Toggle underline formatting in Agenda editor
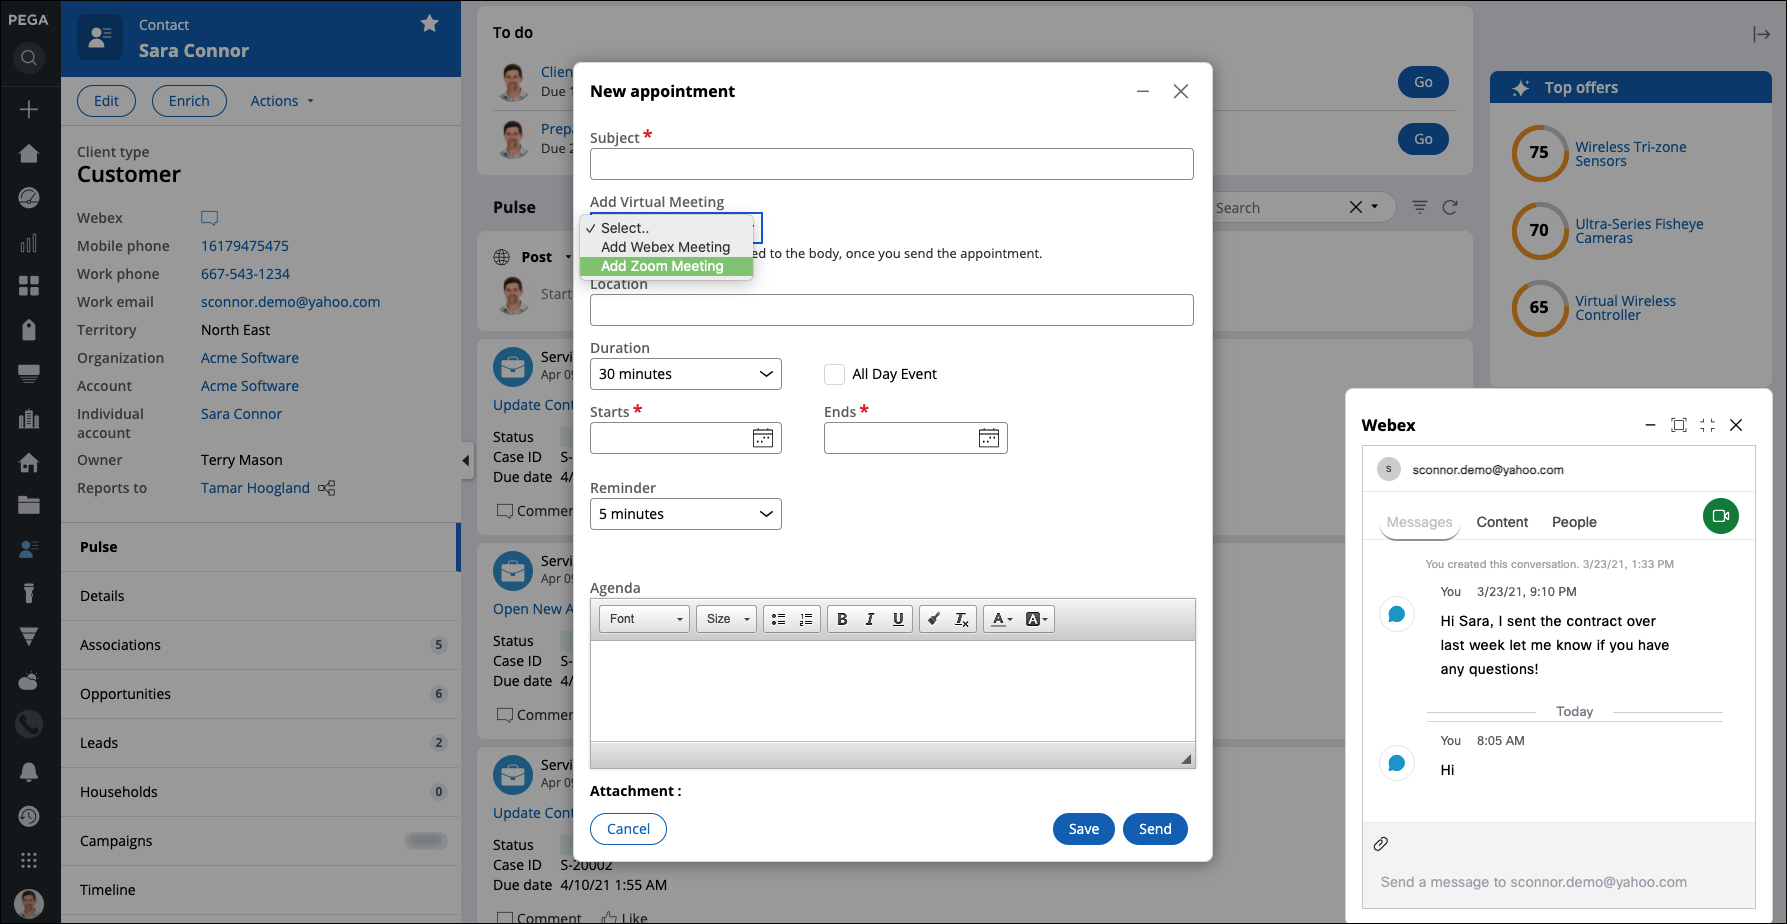Viewport: 1787px width, 924px height. [x=898, y=619]
